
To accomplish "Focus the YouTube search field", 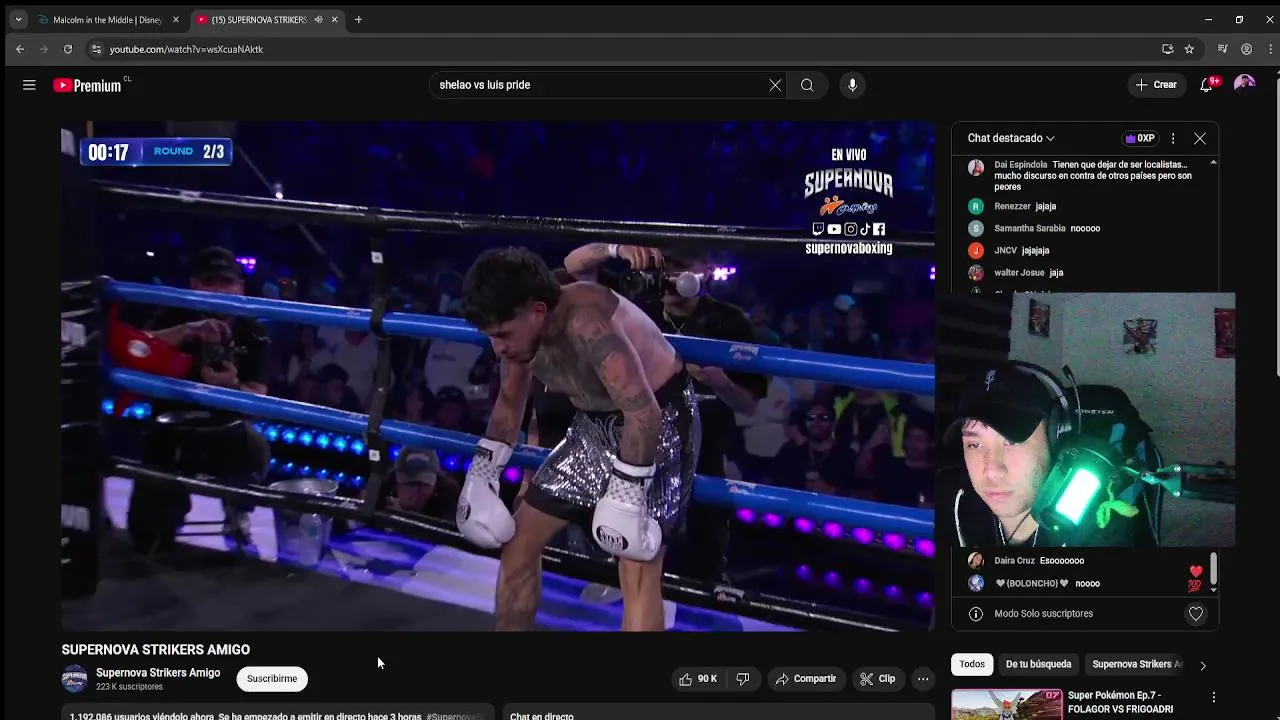I will click(x=600, y=85).
